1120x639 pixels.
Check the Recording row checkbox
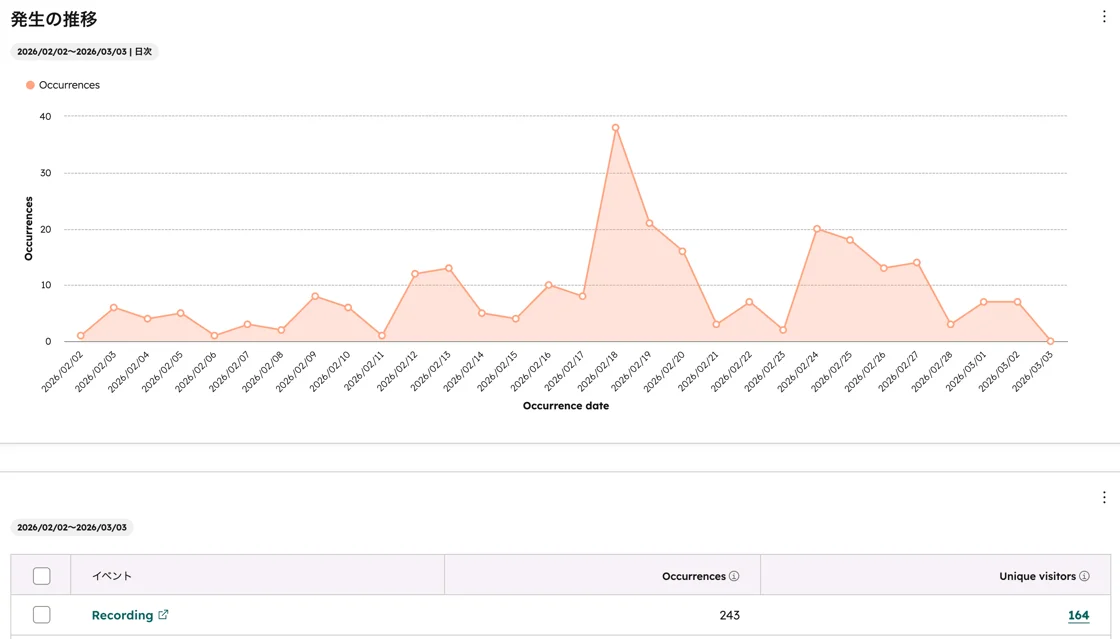tap(41, 615)
